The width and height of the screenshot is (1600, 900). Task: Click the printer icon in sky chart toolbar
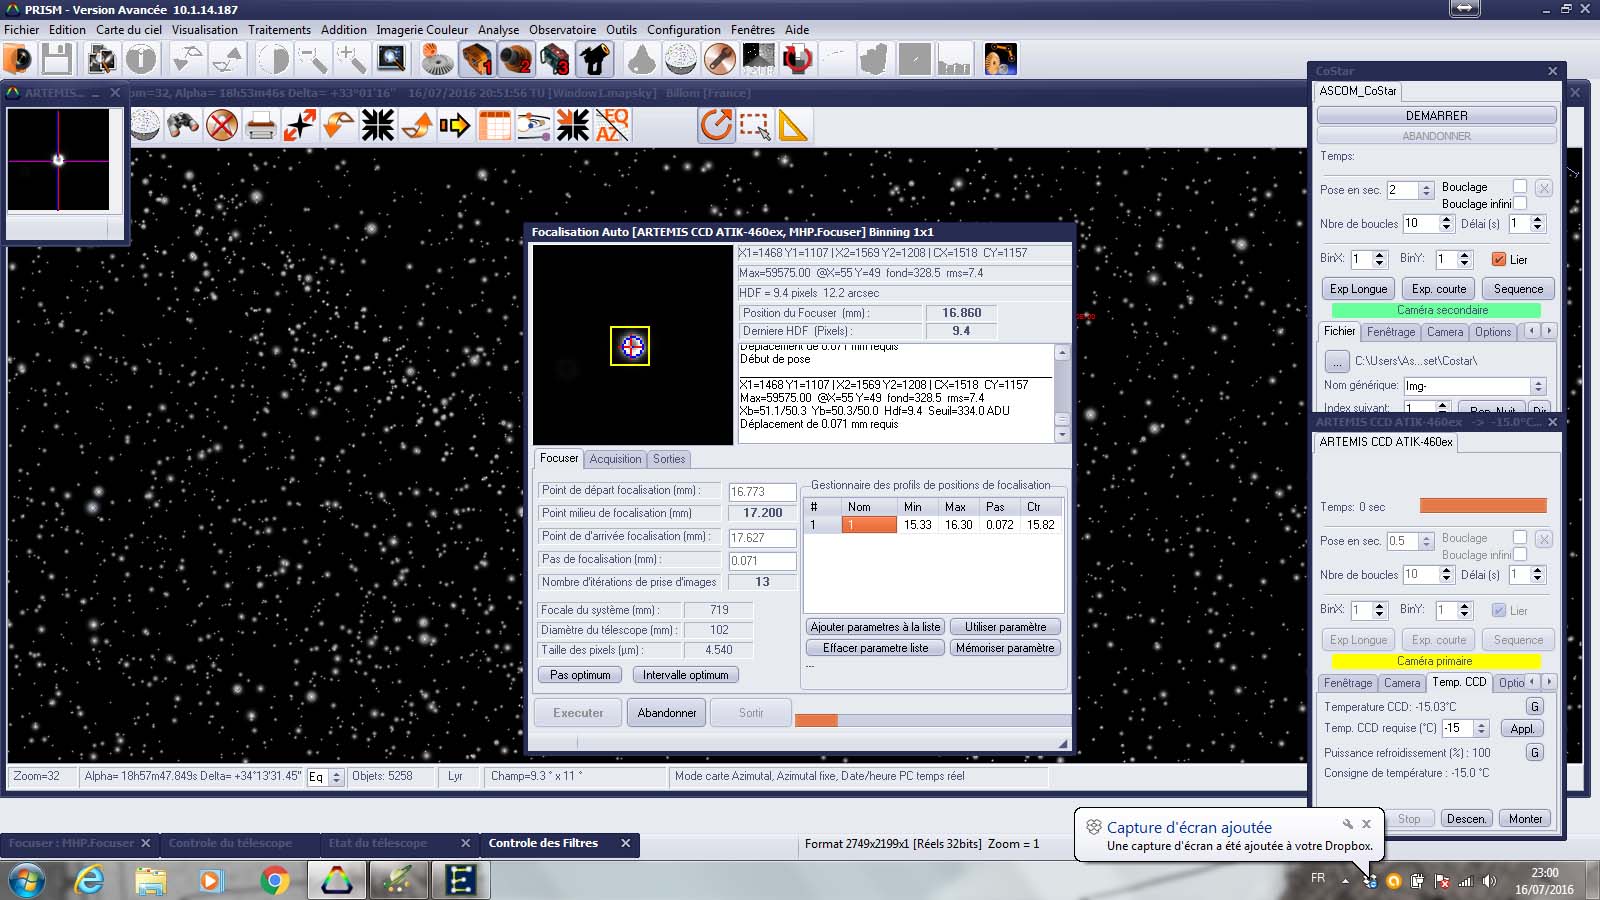261,126
